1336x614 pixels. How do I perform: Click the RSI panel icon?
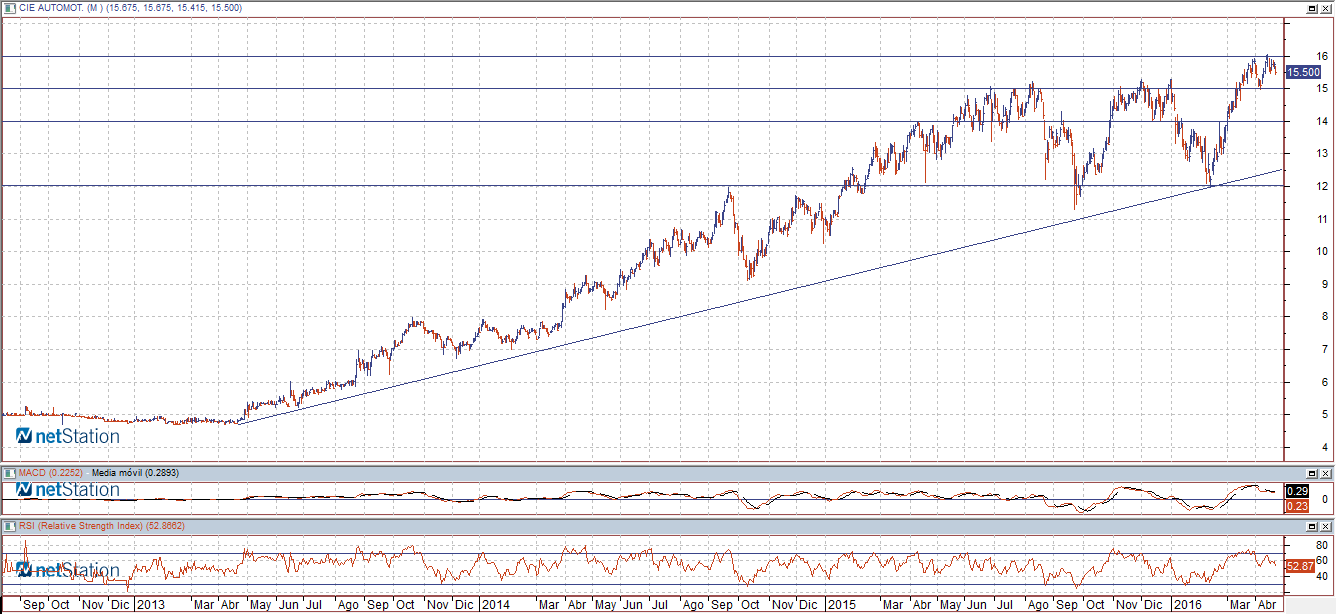[10, 525]
